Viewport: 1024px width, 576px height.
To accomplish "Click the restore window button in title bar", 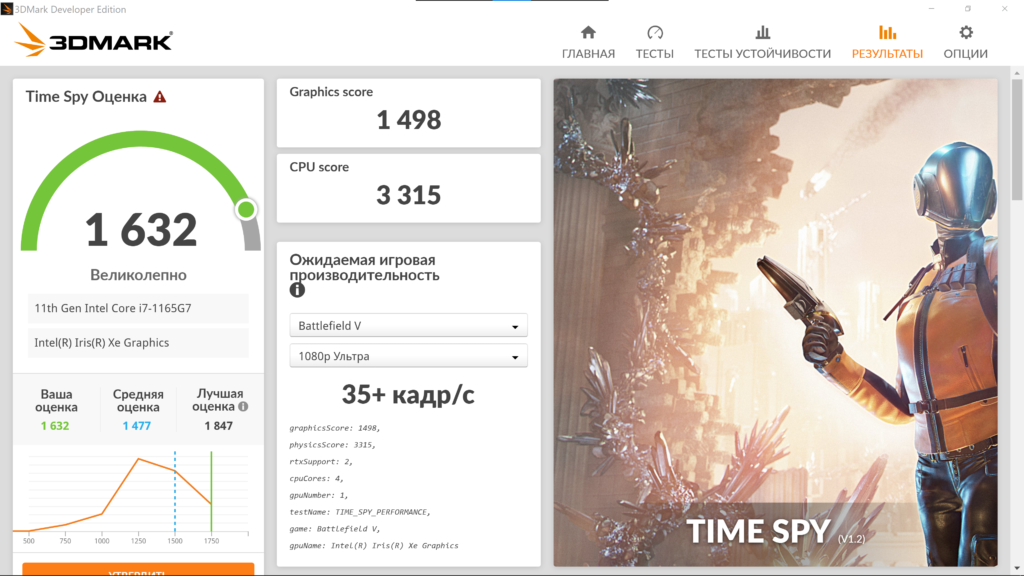I will (x=968, y=8).
